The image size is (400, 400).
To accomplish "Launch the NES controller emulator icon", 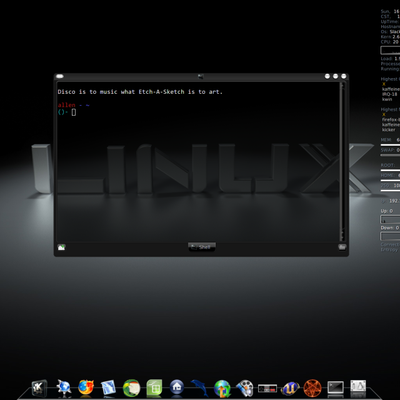I will click(x=268, y=388).
